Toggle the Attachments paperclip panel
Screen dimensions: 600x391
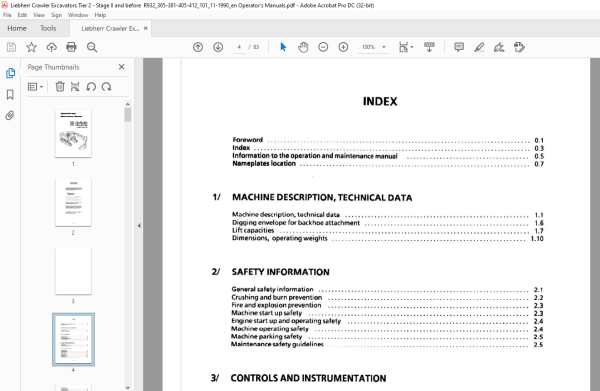click(x=10, y=115)
